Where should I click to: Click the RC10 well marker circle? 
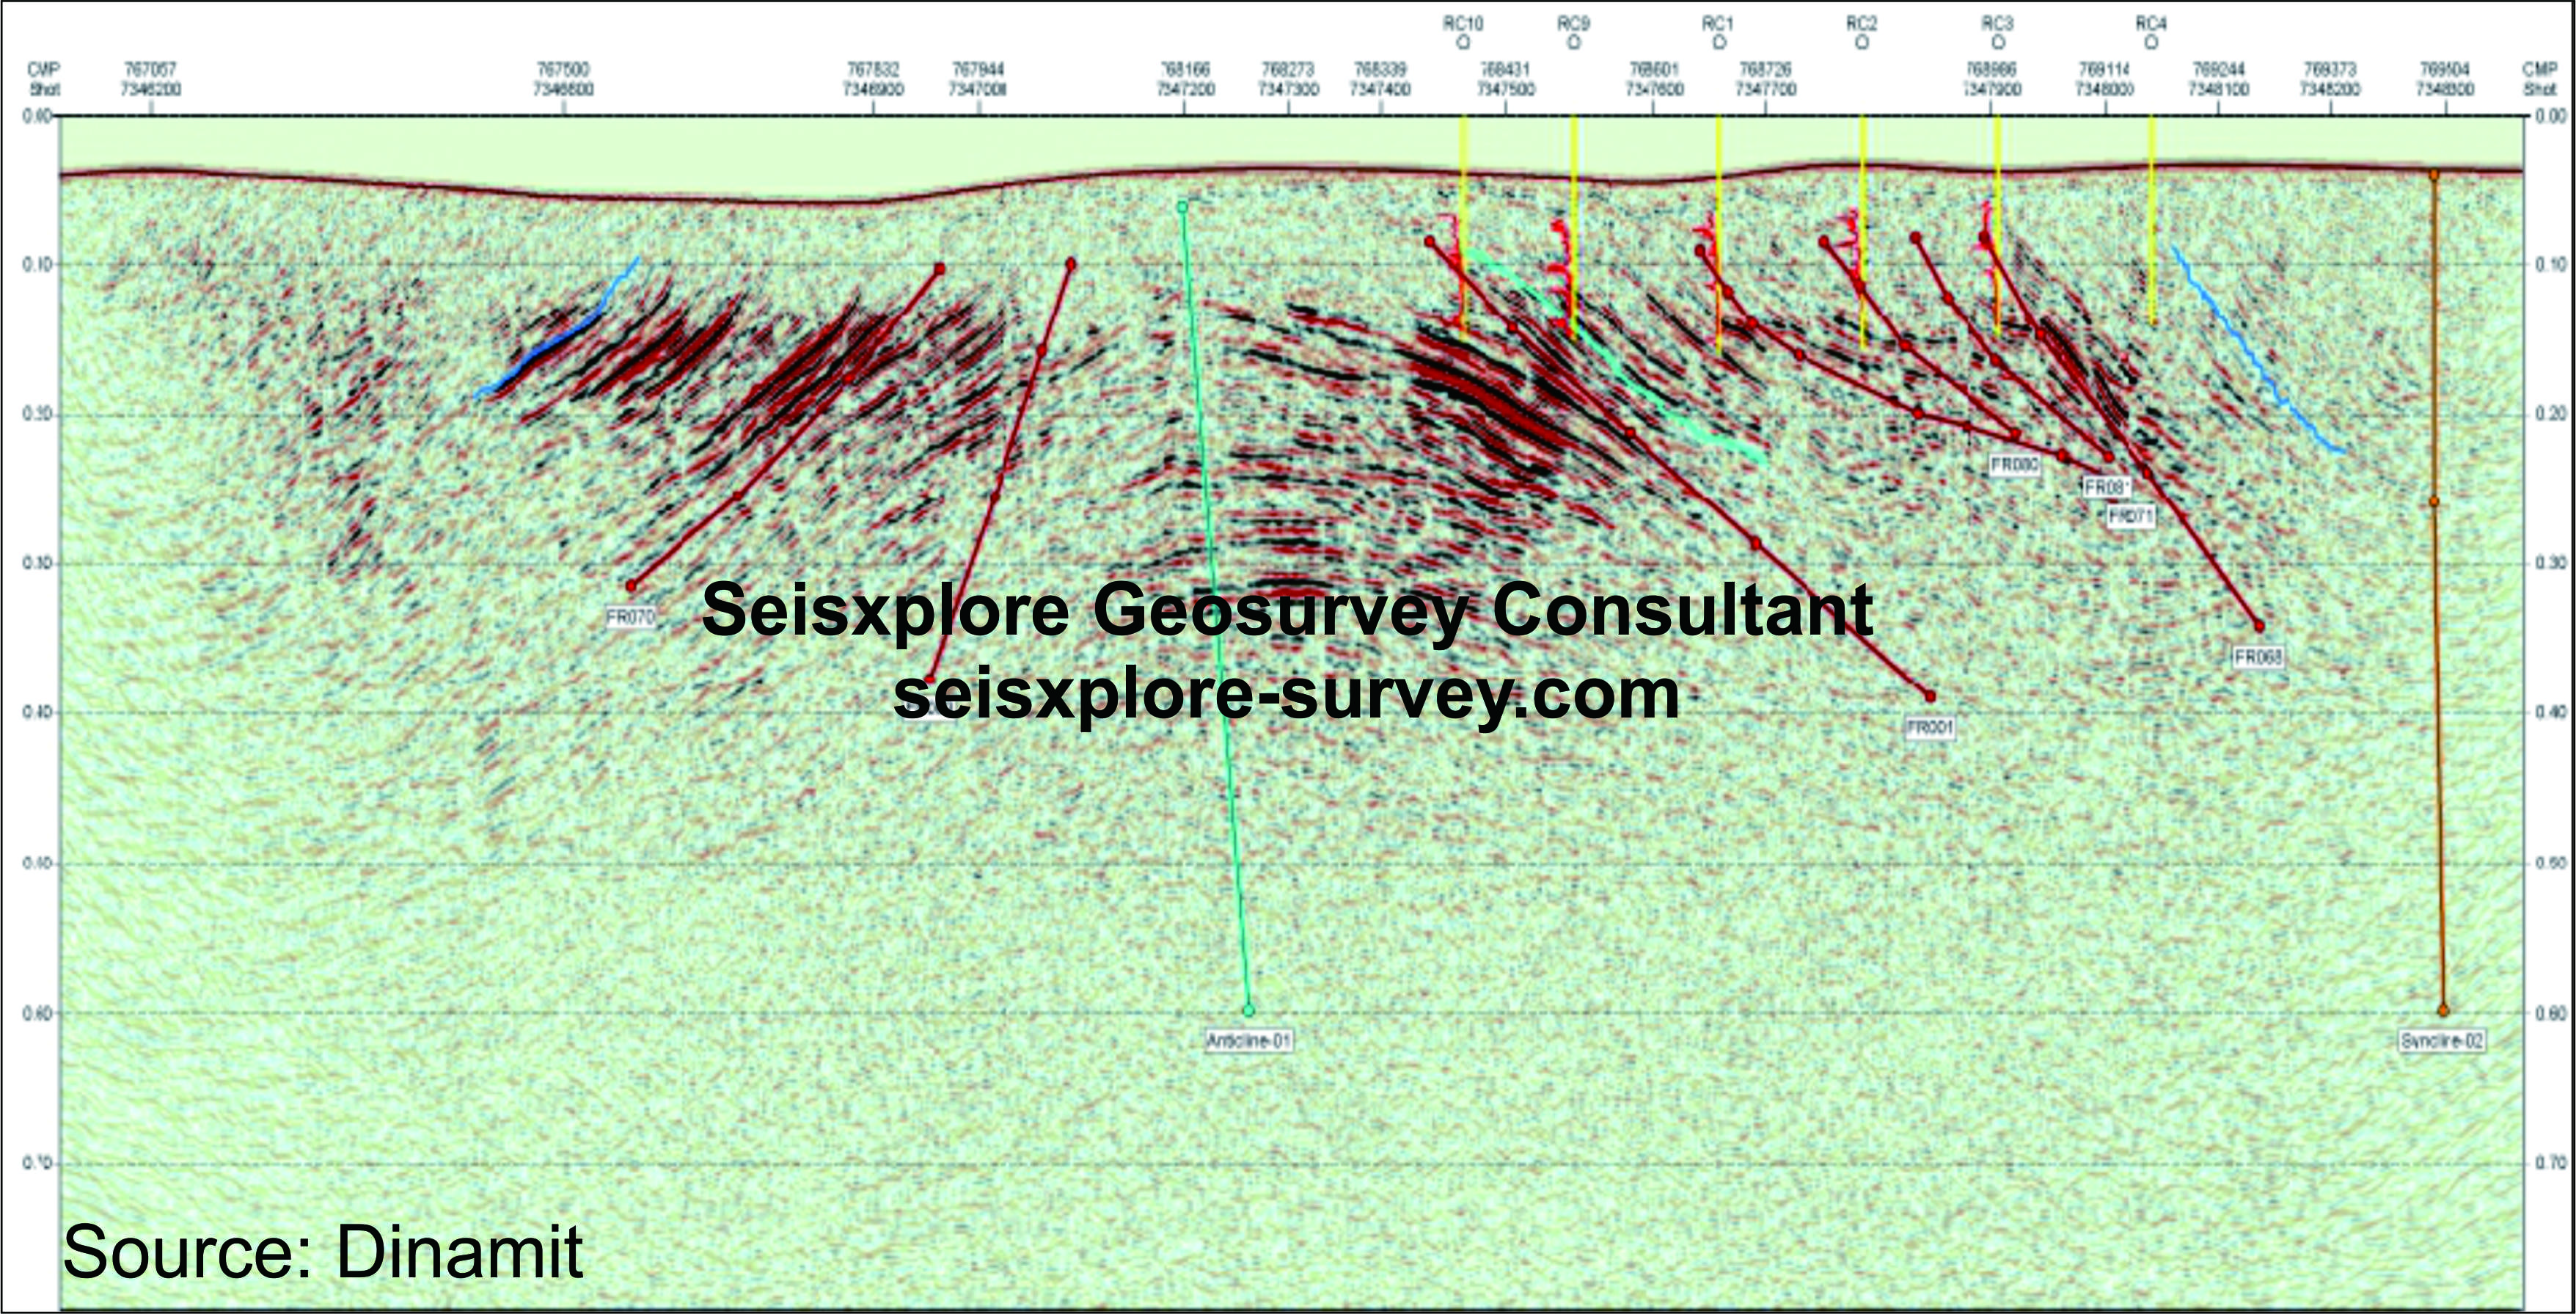[x=1463, y=43]
